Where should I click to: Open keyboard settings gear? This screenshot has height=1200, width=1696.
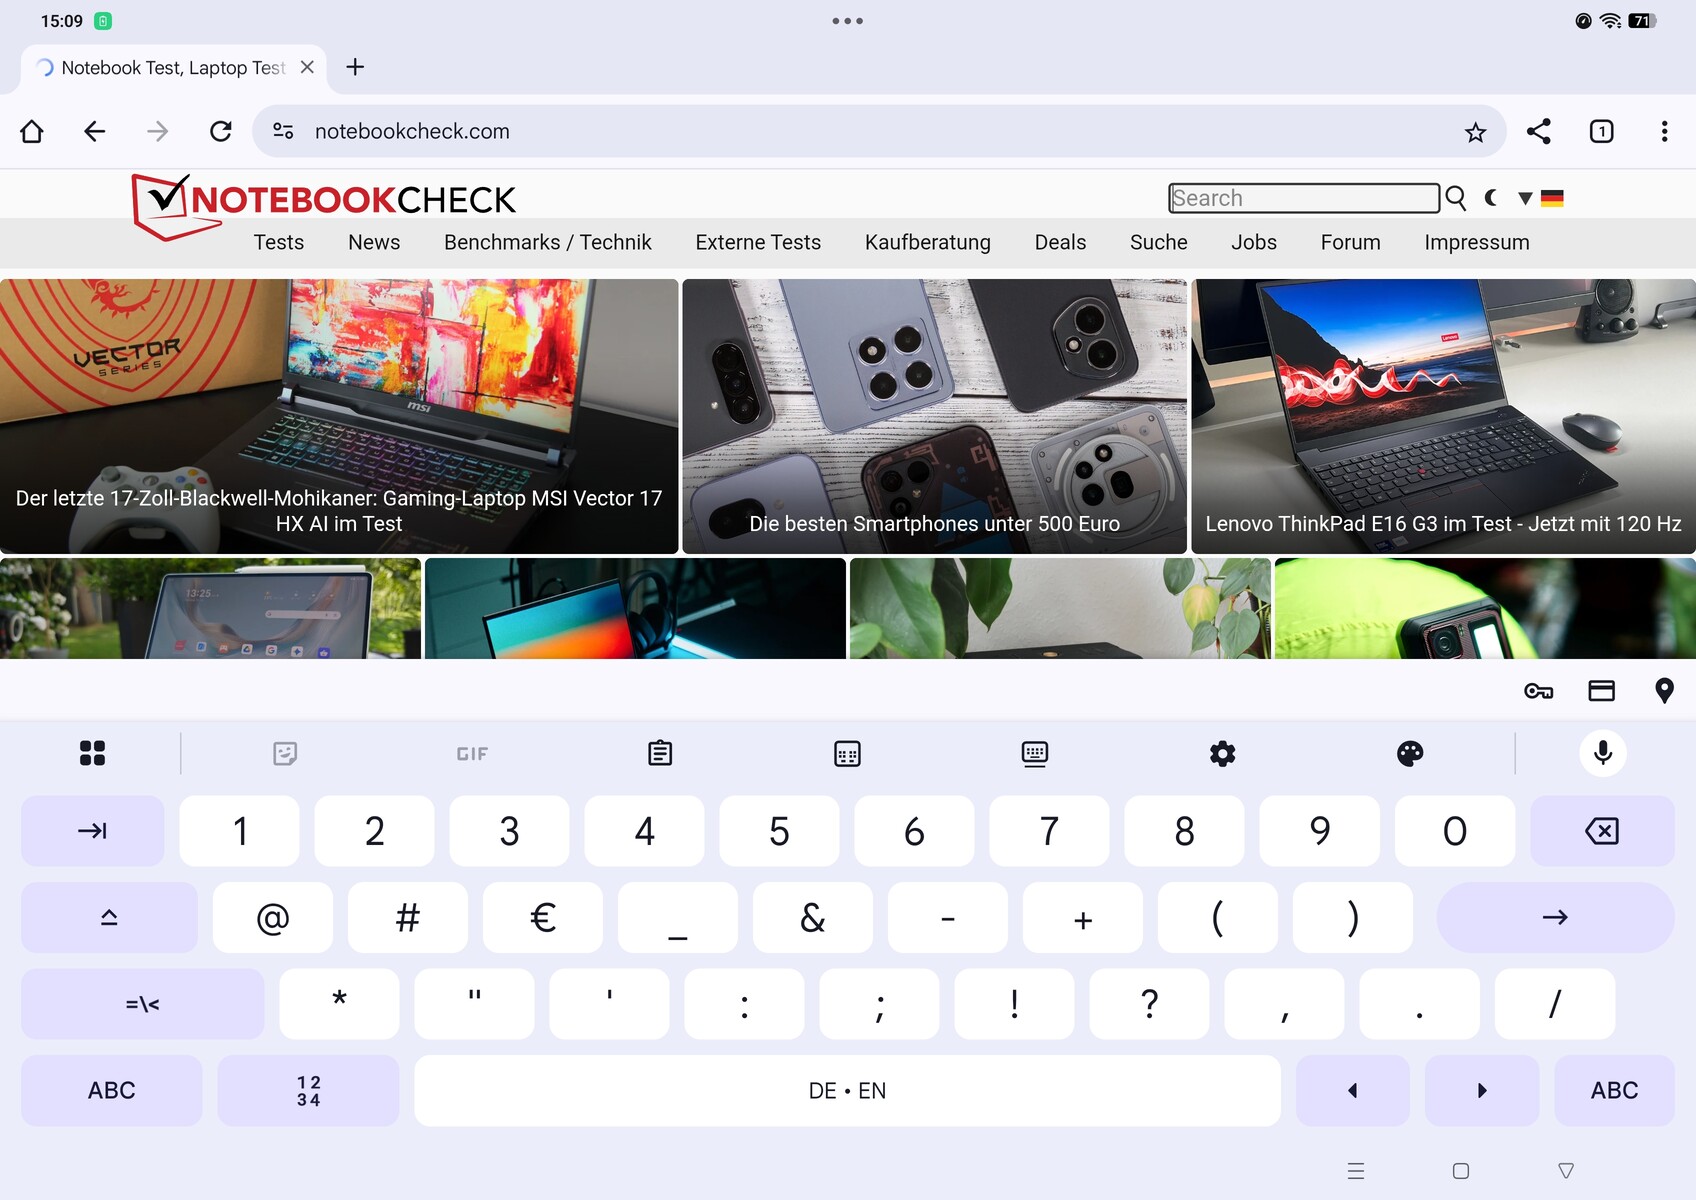pyautogui.click(x=1222, y=753)
